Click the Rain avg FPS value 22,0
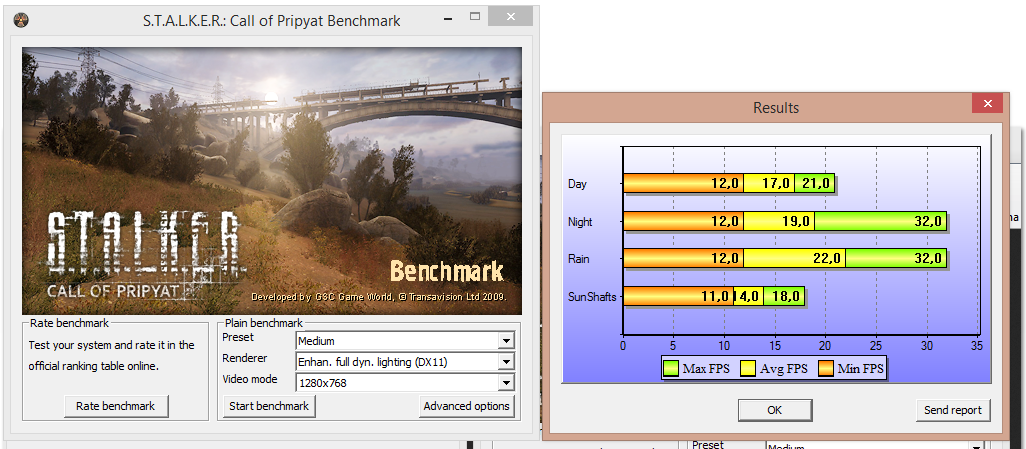This screenshot has height=449, width=1026. pyautogui.click(x=826, y=259)
